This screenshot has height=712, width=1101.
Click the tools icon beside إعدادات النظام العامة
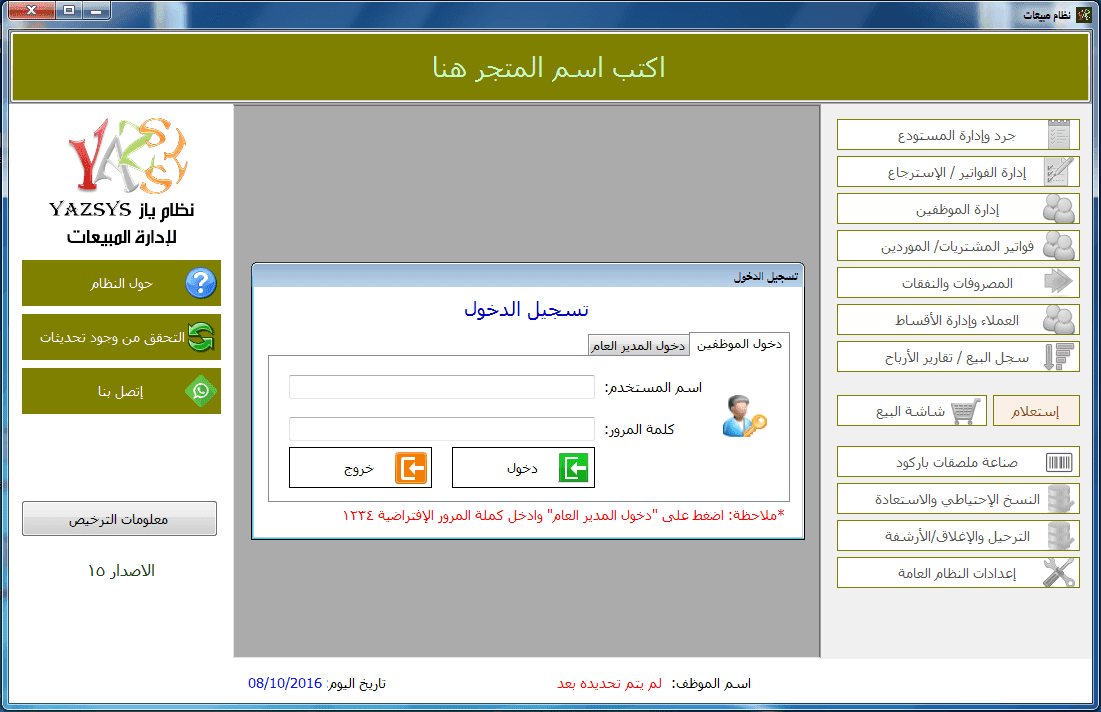[1059, 573]
